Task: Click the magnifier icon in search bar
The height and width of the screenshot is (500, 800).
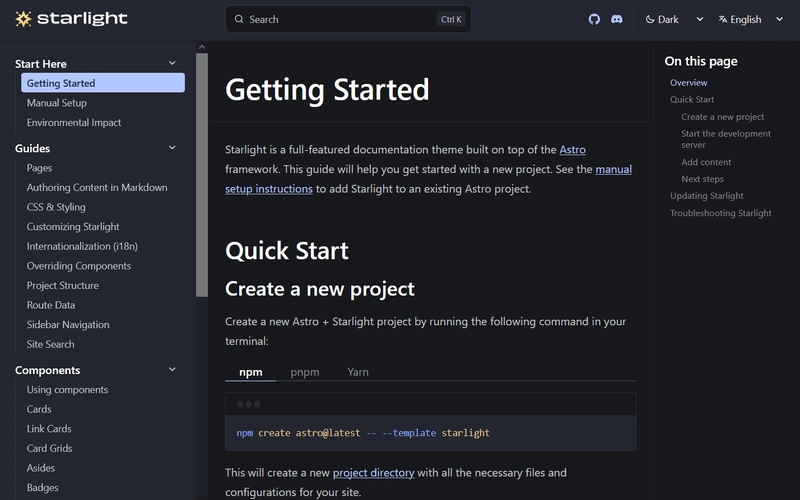Action: [238, 19]
